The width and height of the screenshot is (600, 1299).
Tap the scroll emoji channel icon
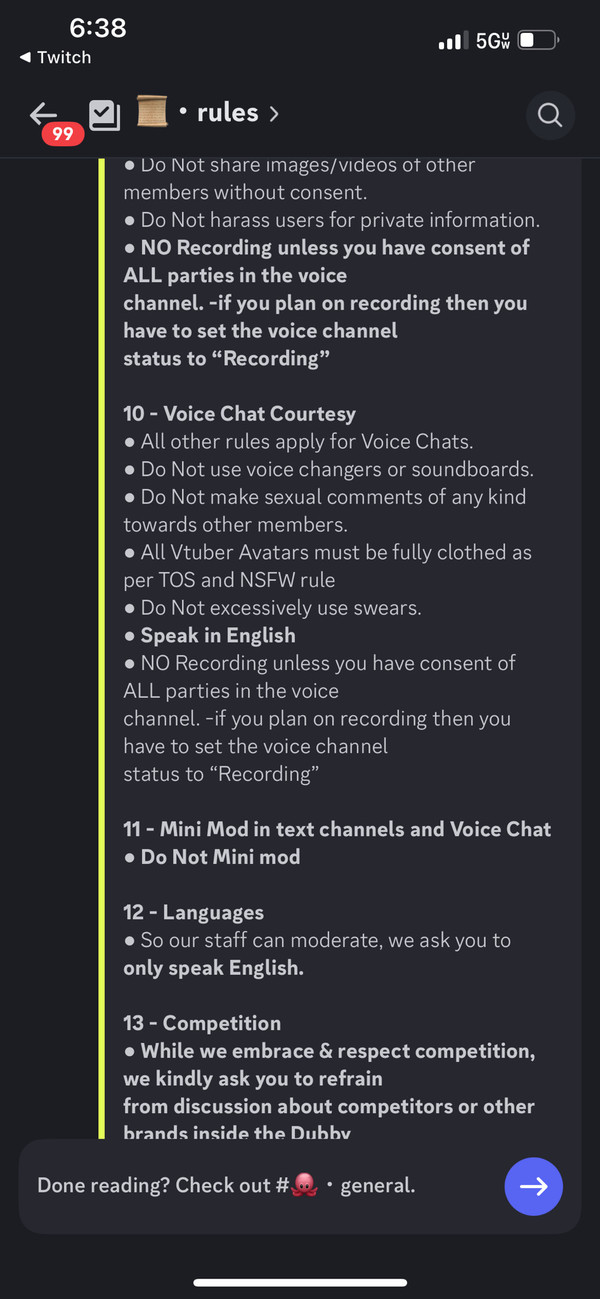point(152,113)
